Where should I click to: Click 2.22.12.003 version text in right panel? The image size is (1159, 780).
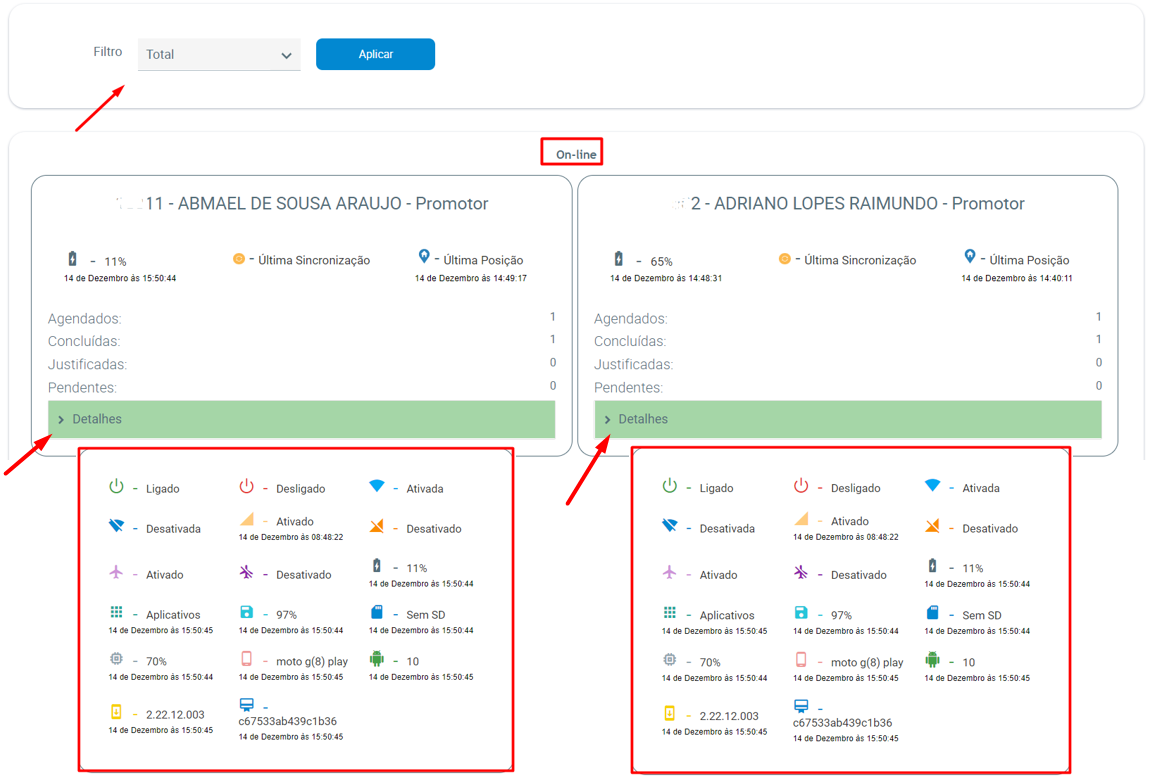(729, 716)
